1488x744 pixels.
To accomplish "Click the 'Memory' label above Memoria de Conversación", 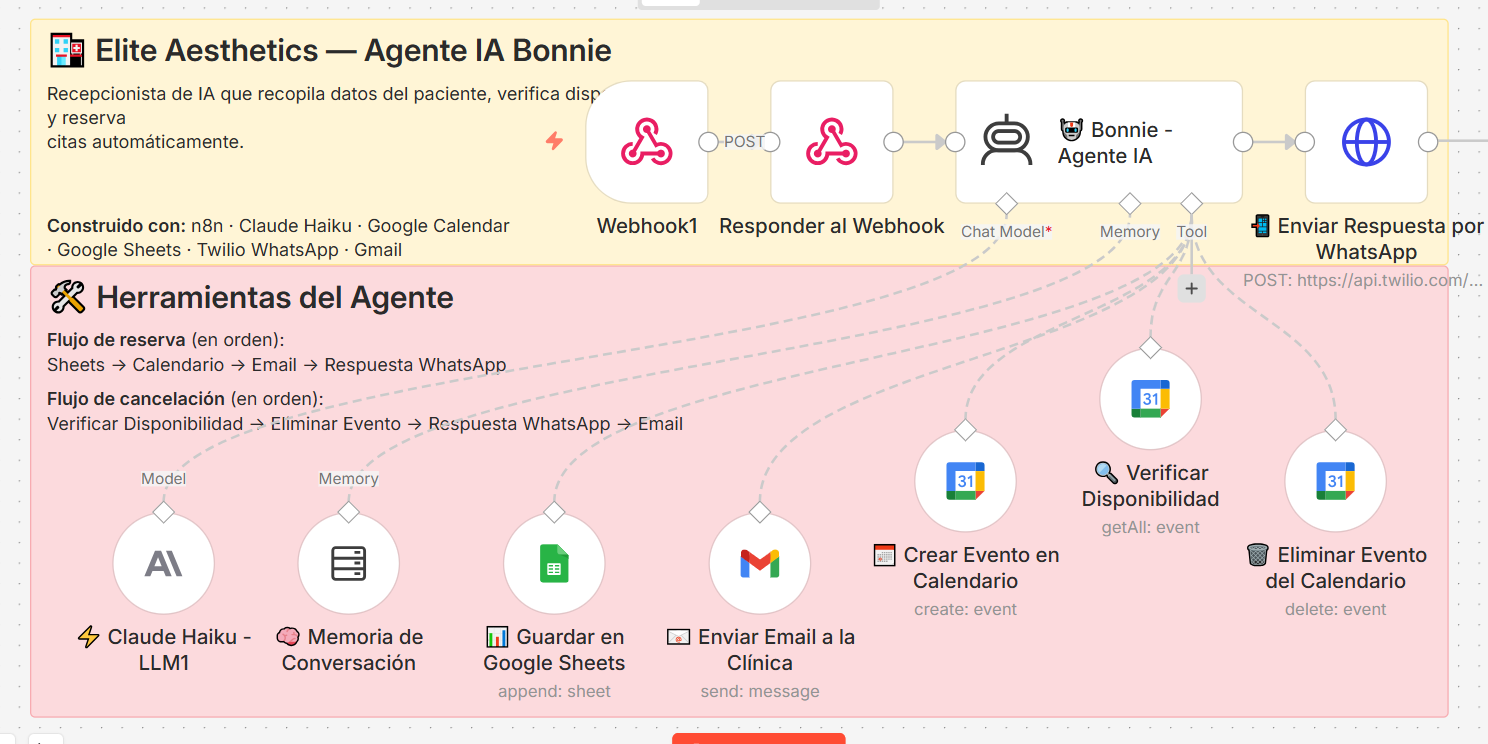I will [349, 479].
